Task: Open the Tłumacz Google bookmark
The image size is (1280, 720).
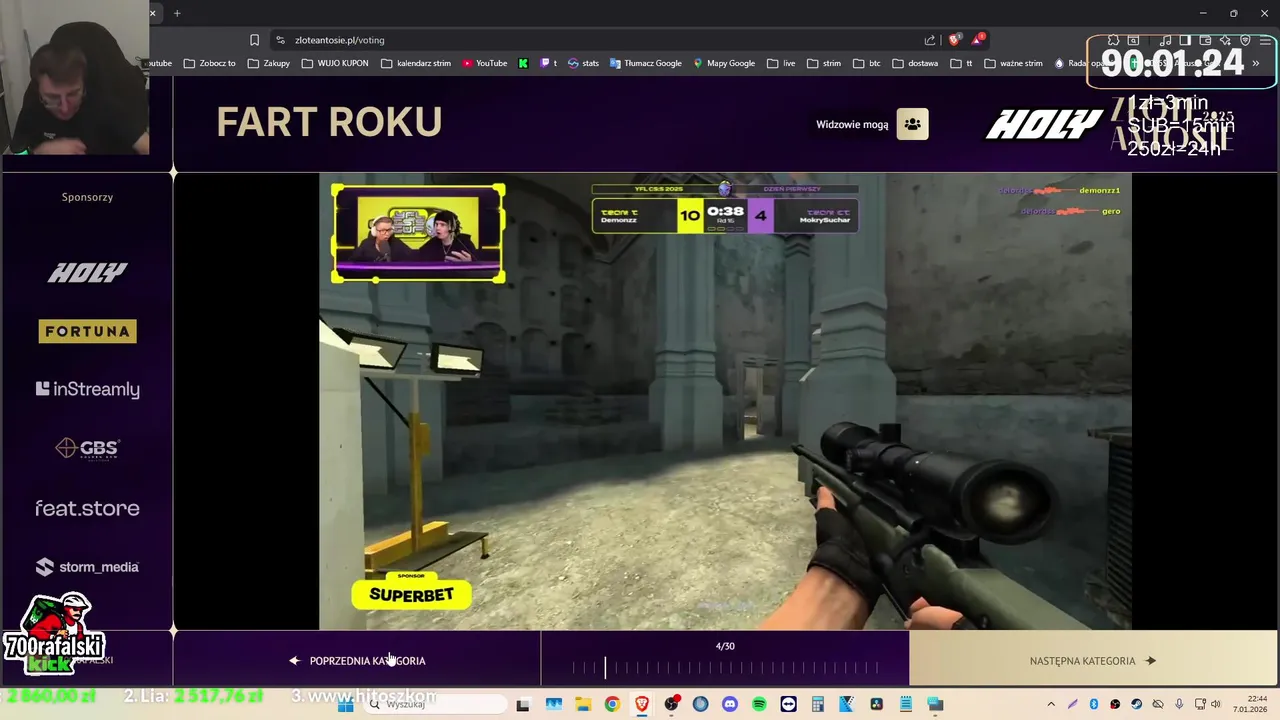Action: (645, 63)
